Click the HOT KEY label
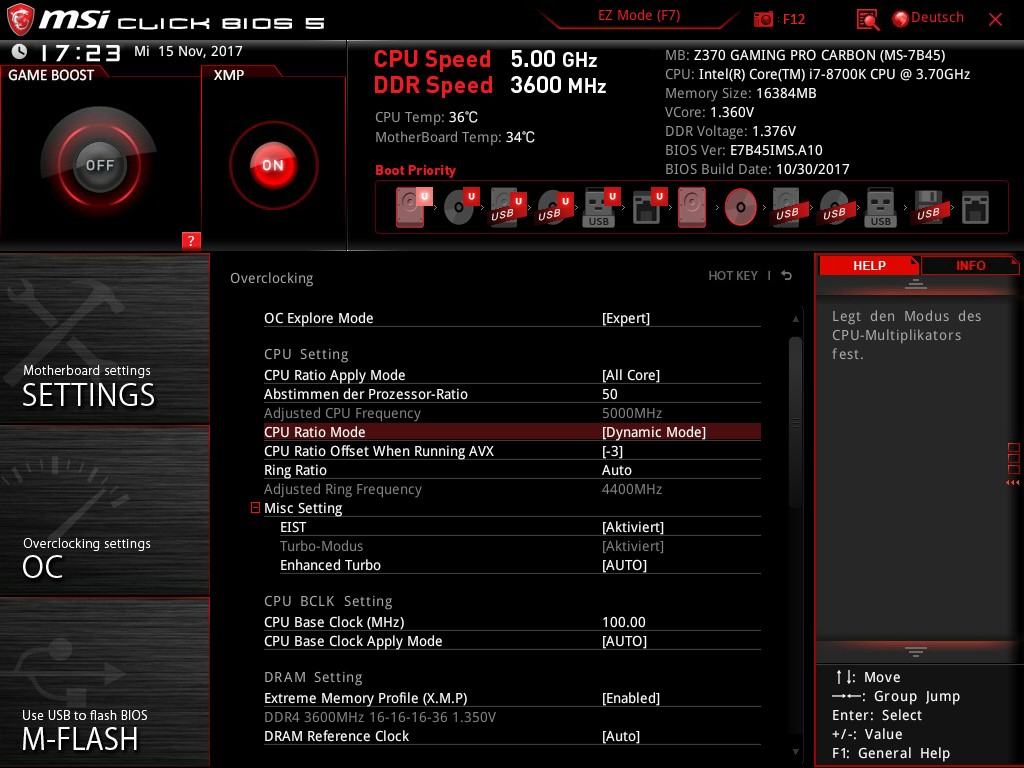This screenshot has width=1024, height=768. pyautogui.click(x=733, y=276)
